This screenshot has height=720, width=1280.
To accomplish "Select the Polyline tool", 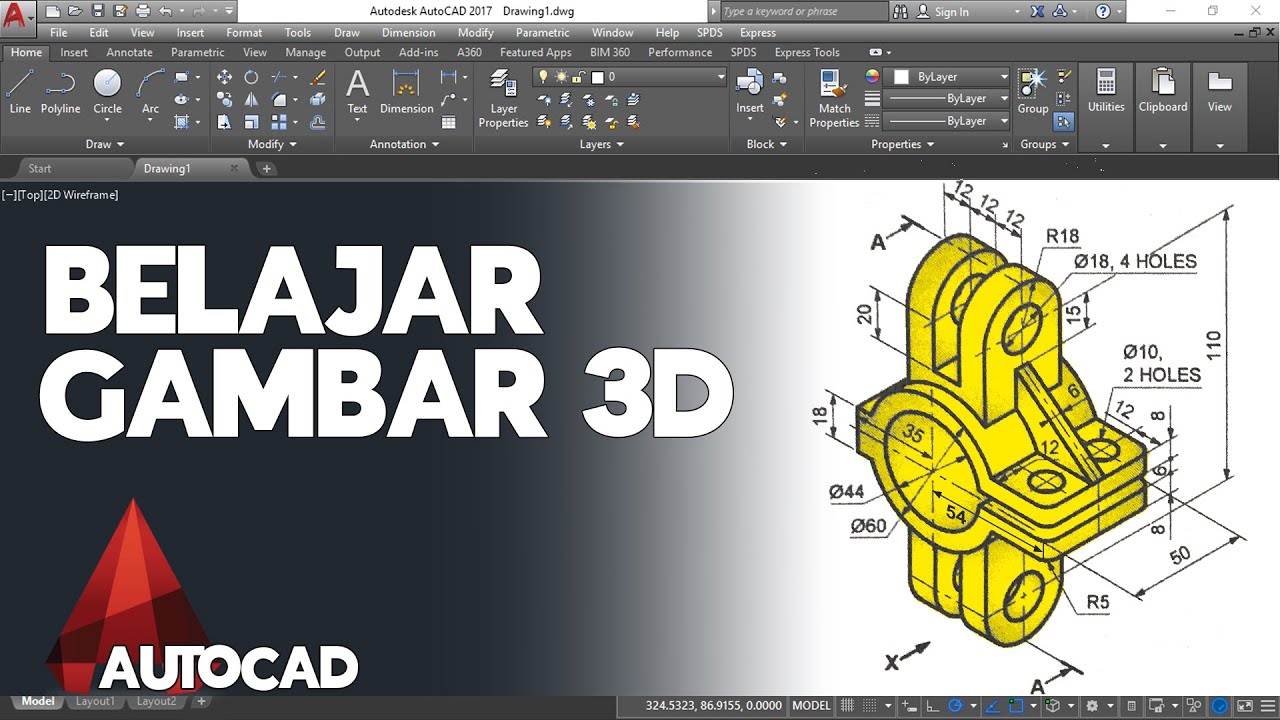I will click(x=61, y=92).
